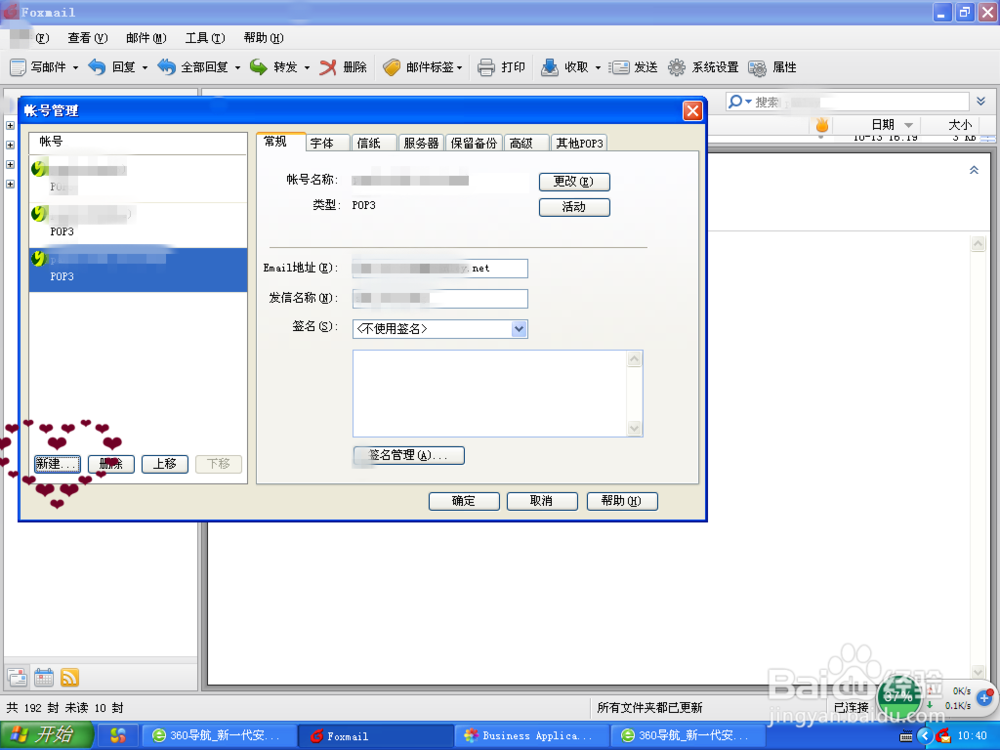
Task: Click the 新建 new account button
Action: click(x=56, y=463)
